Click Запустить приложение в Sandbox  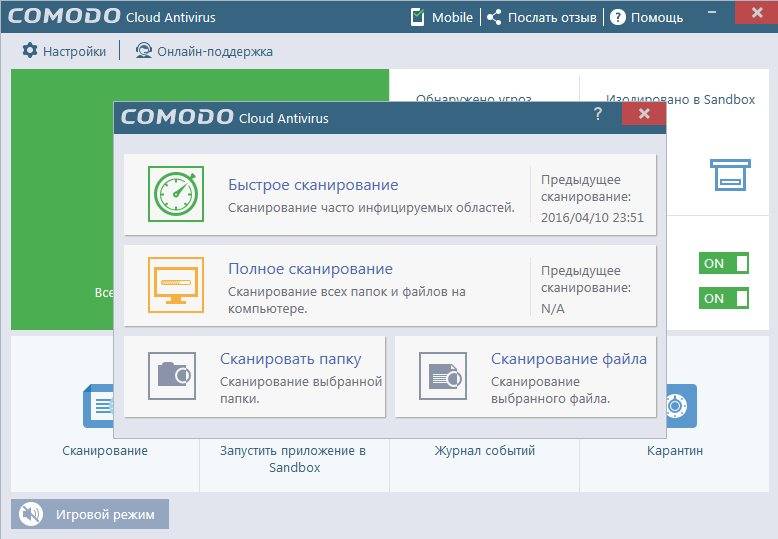(294, 459)
